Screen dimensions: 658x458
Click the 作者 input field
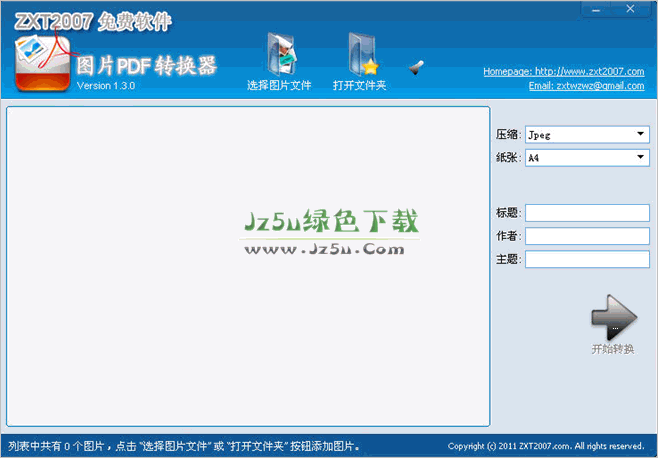(x=587, y=236)
